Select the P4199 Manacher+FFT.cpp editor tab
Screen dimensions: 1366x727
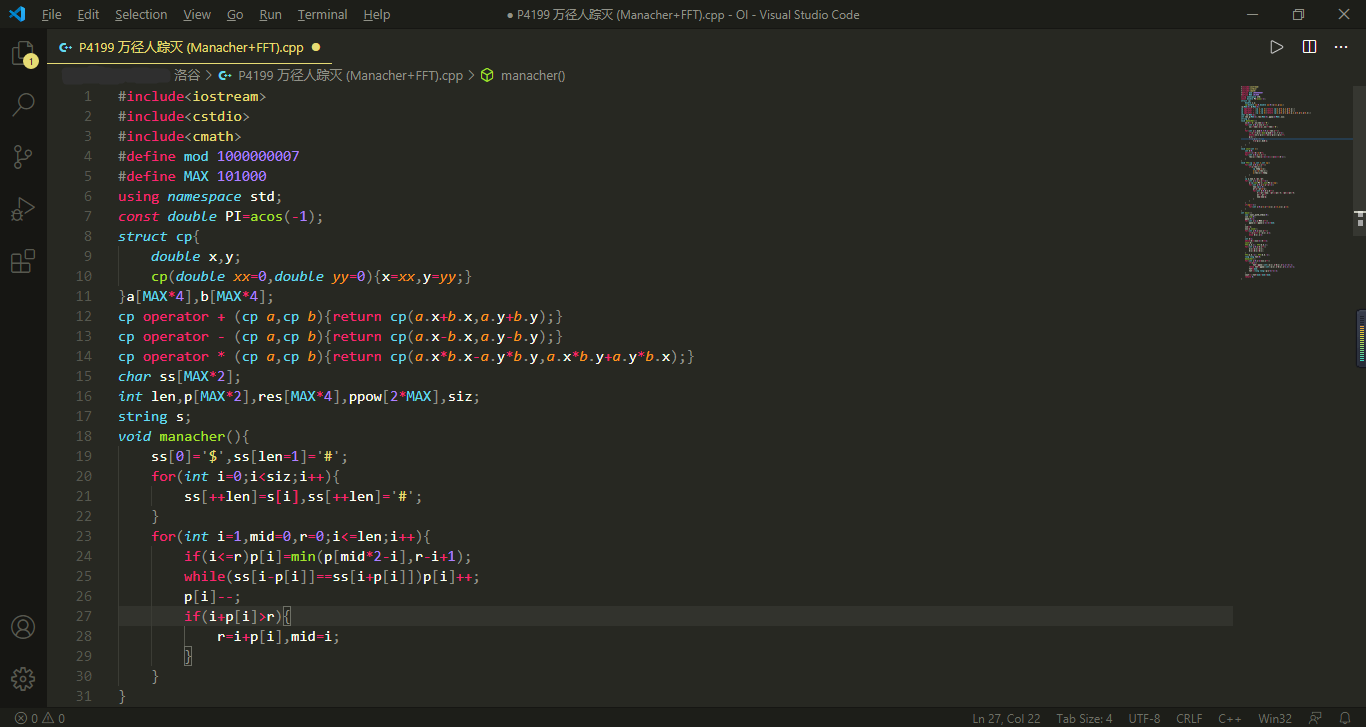tap(190, 47)
